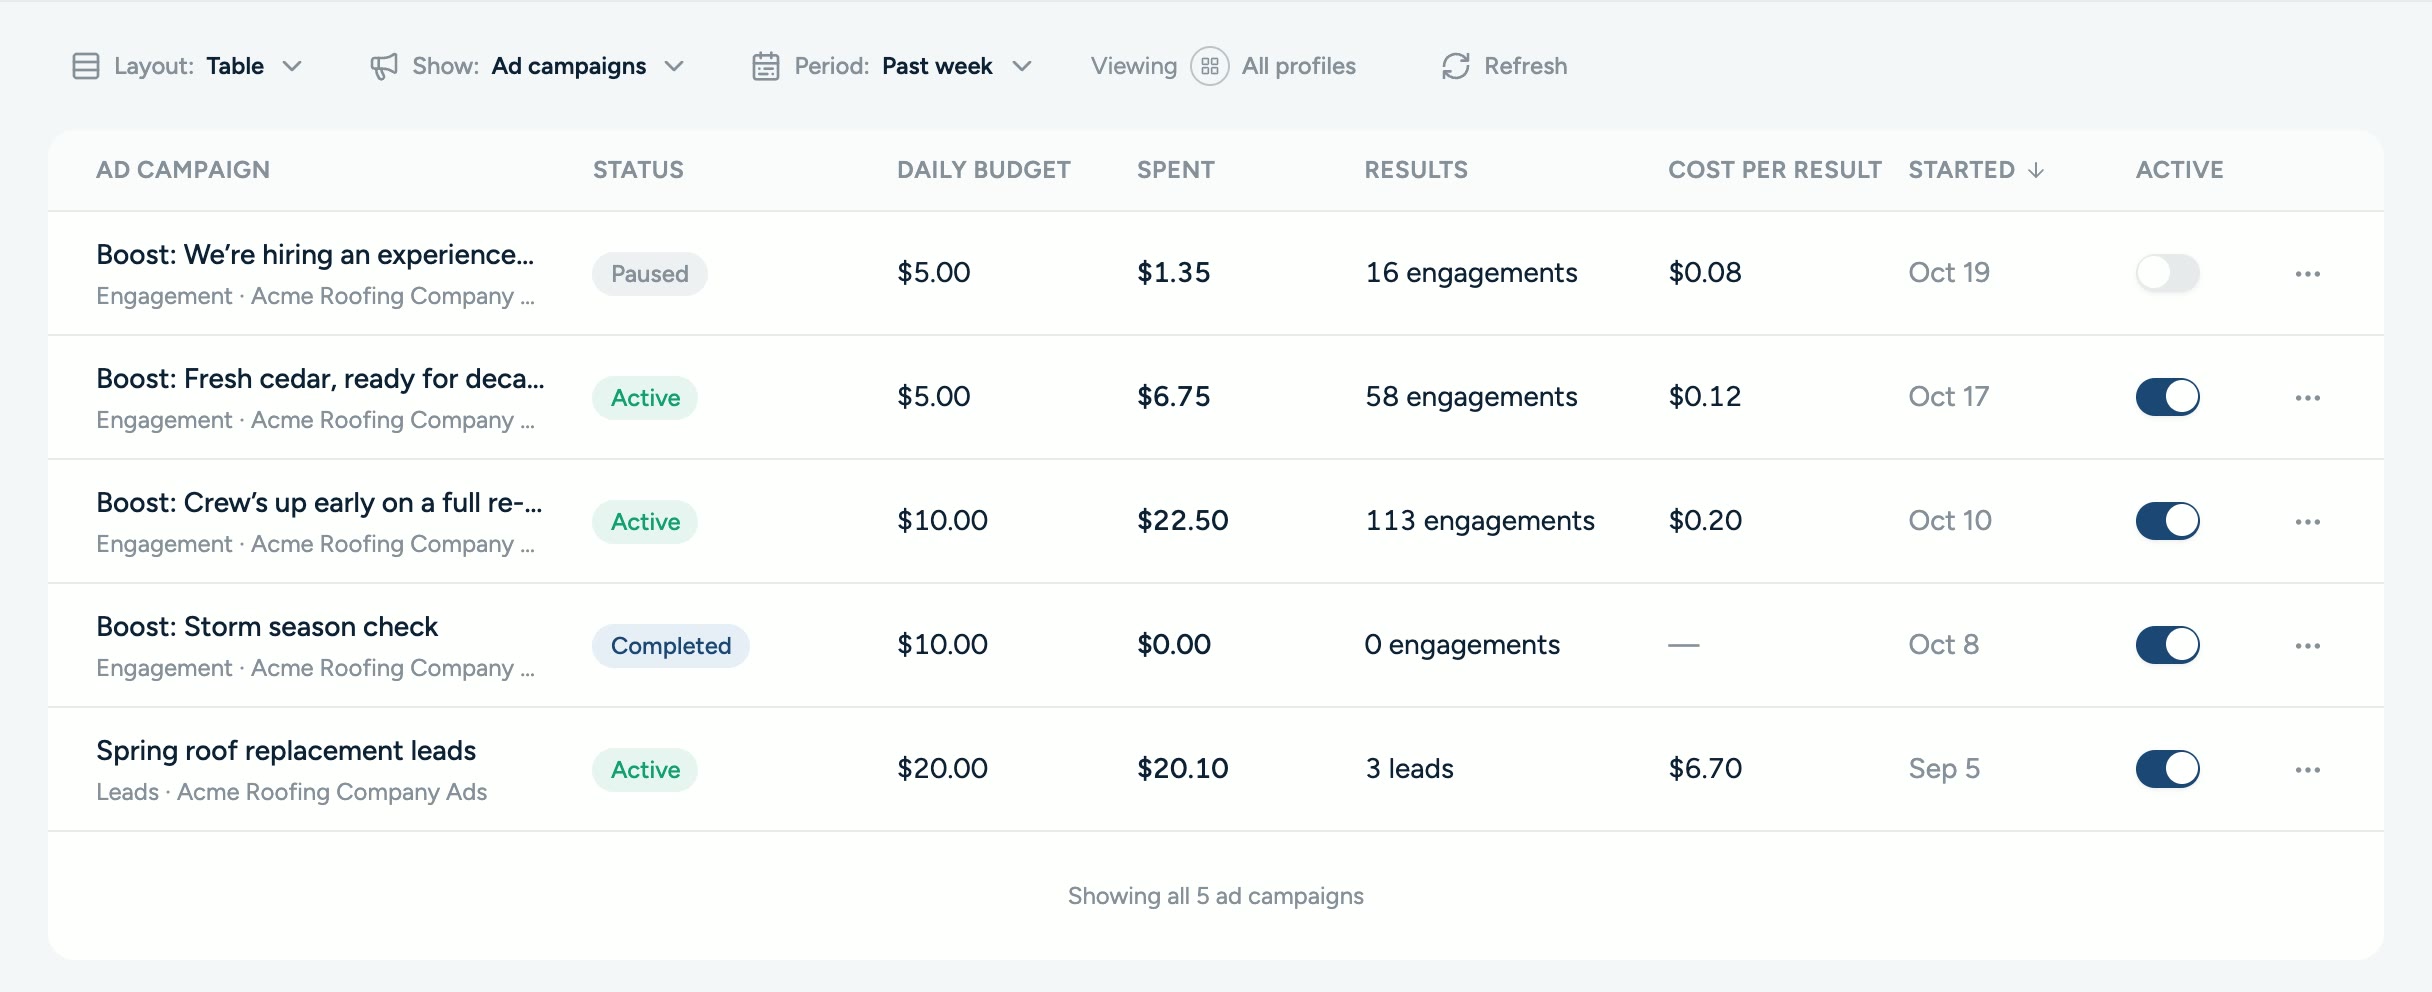2432x992 pixels.
Task: Open the Boost: We're hiring campaign
Action: [x=315, y=255]
